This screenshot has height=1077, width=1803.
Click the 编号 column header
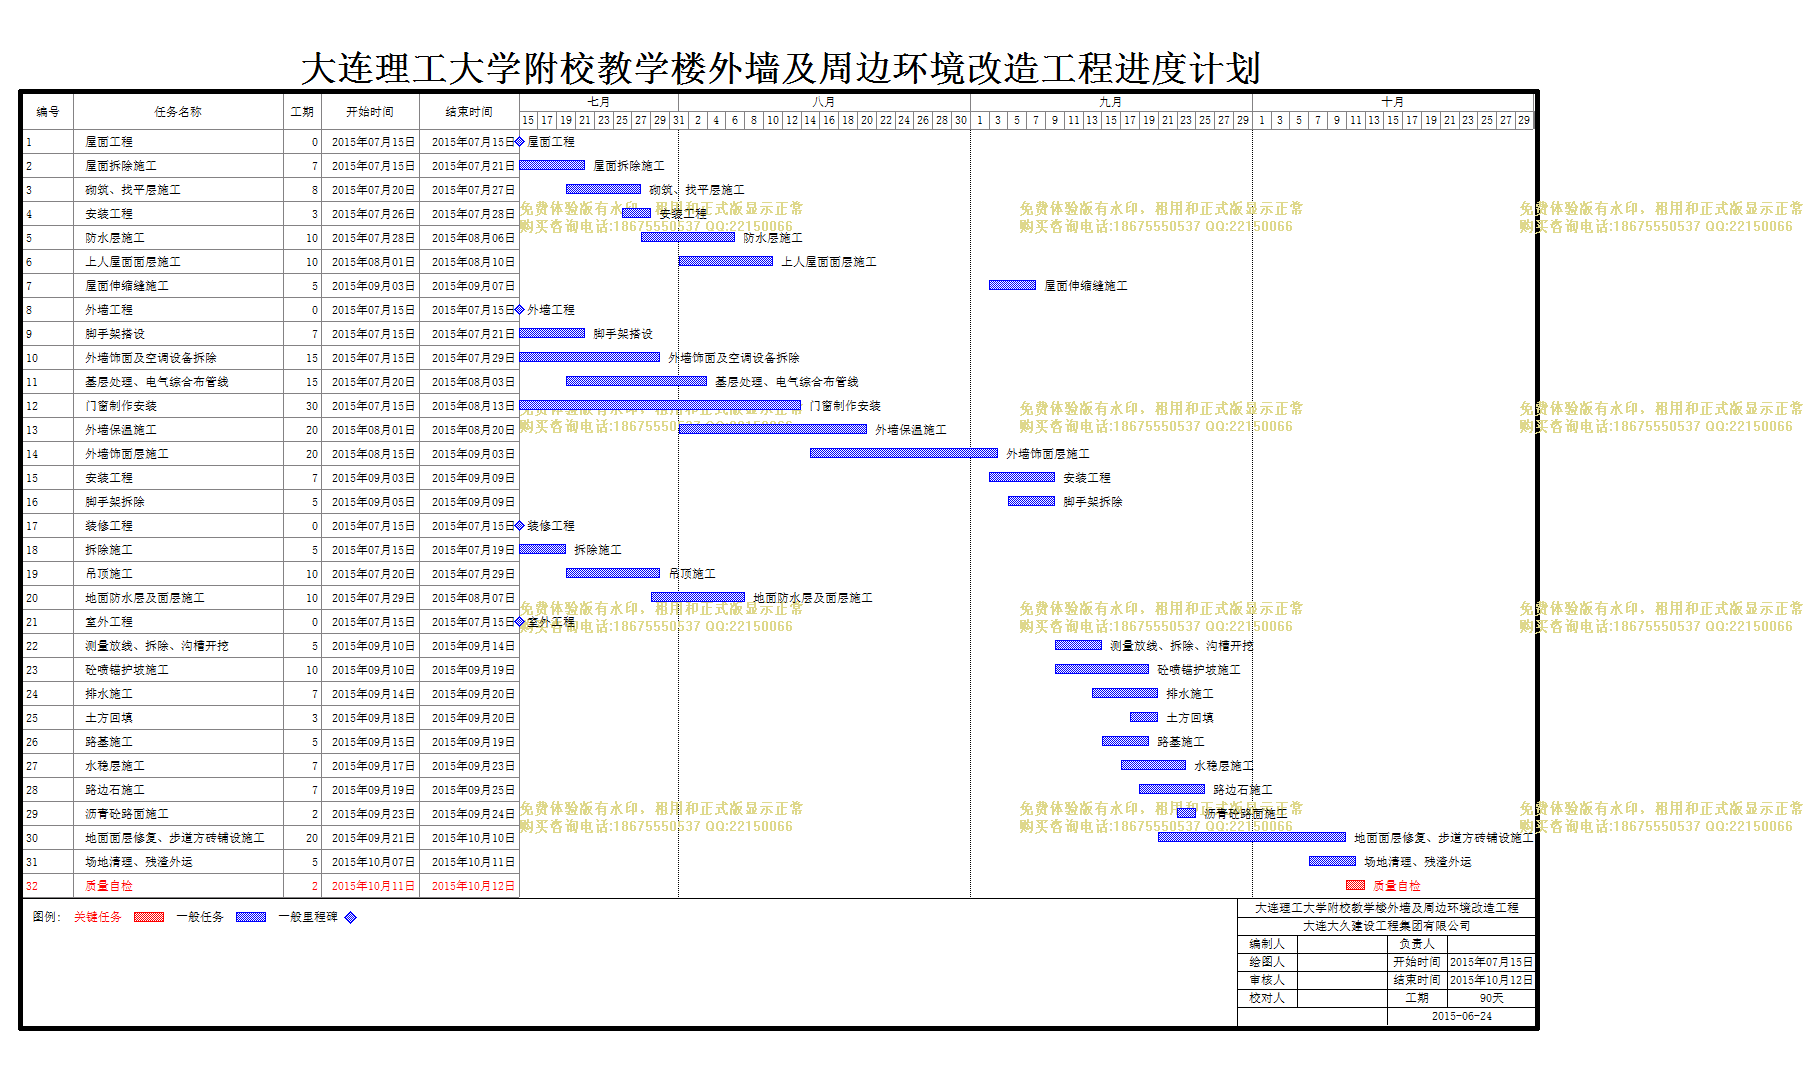point(48,112)
